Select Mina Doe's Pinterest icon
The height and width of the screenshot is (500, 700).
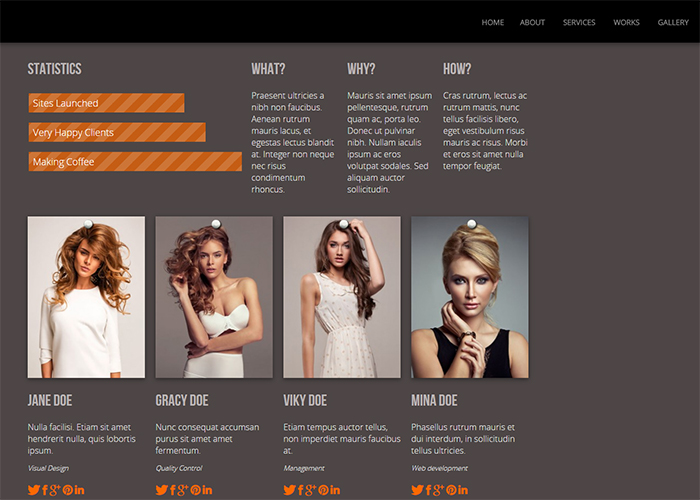click(451, 490)
